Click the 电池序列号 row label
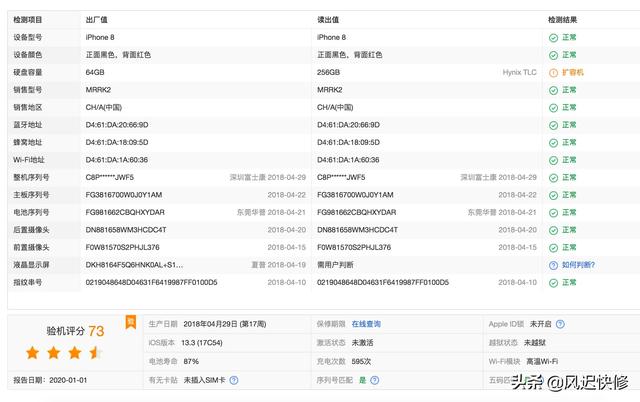640x402 pixels. 31,212
